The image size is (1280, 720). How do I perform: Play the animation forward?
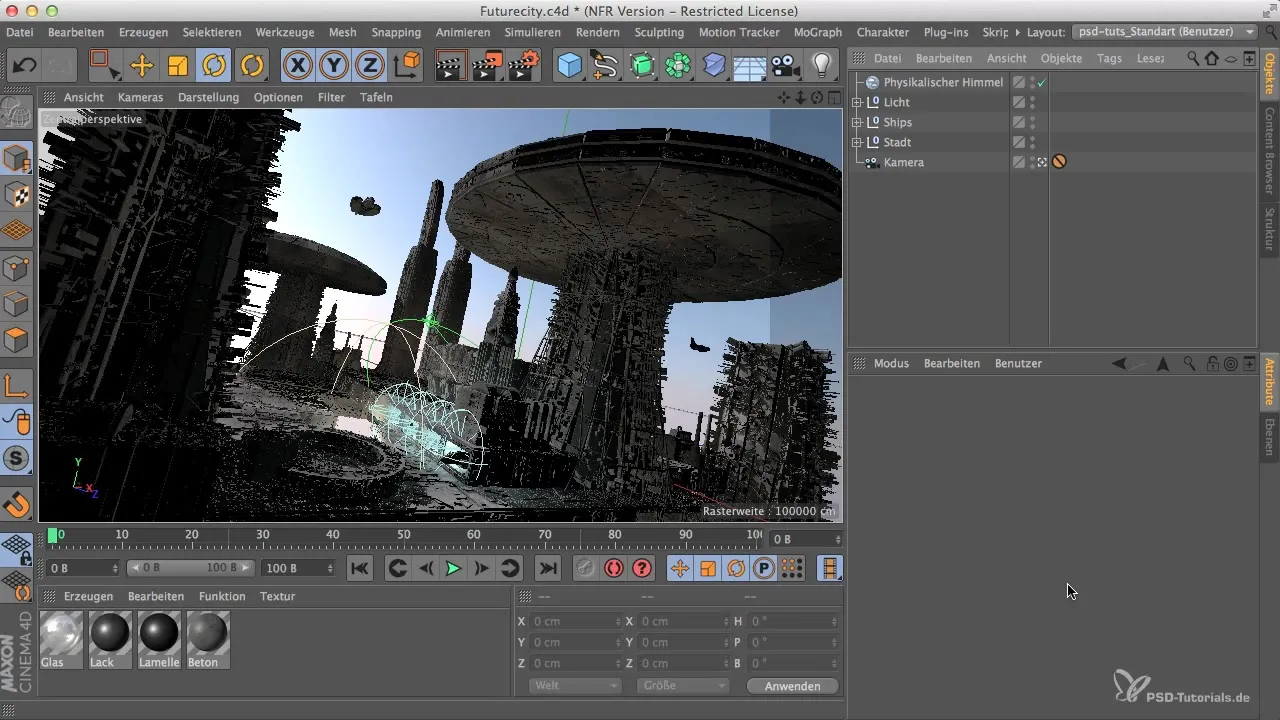click(x=453, y=568)
